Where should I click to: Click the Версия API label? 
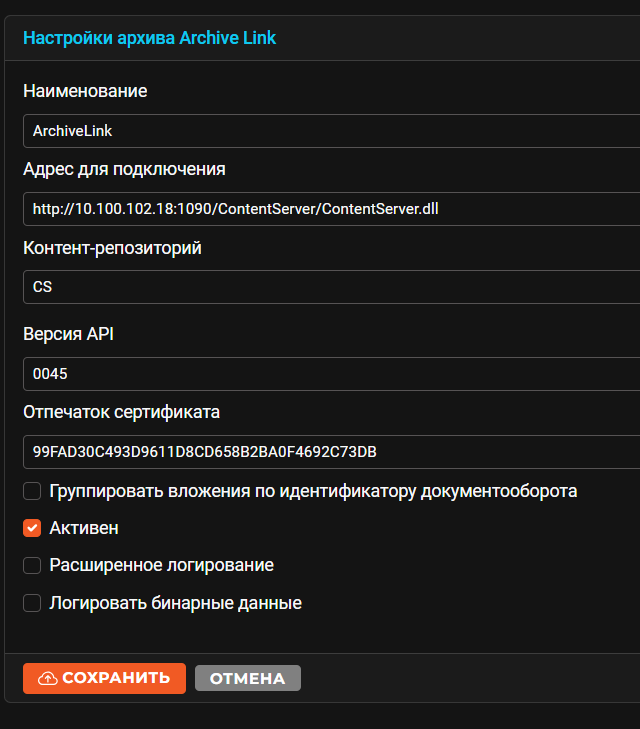[68, 334]
